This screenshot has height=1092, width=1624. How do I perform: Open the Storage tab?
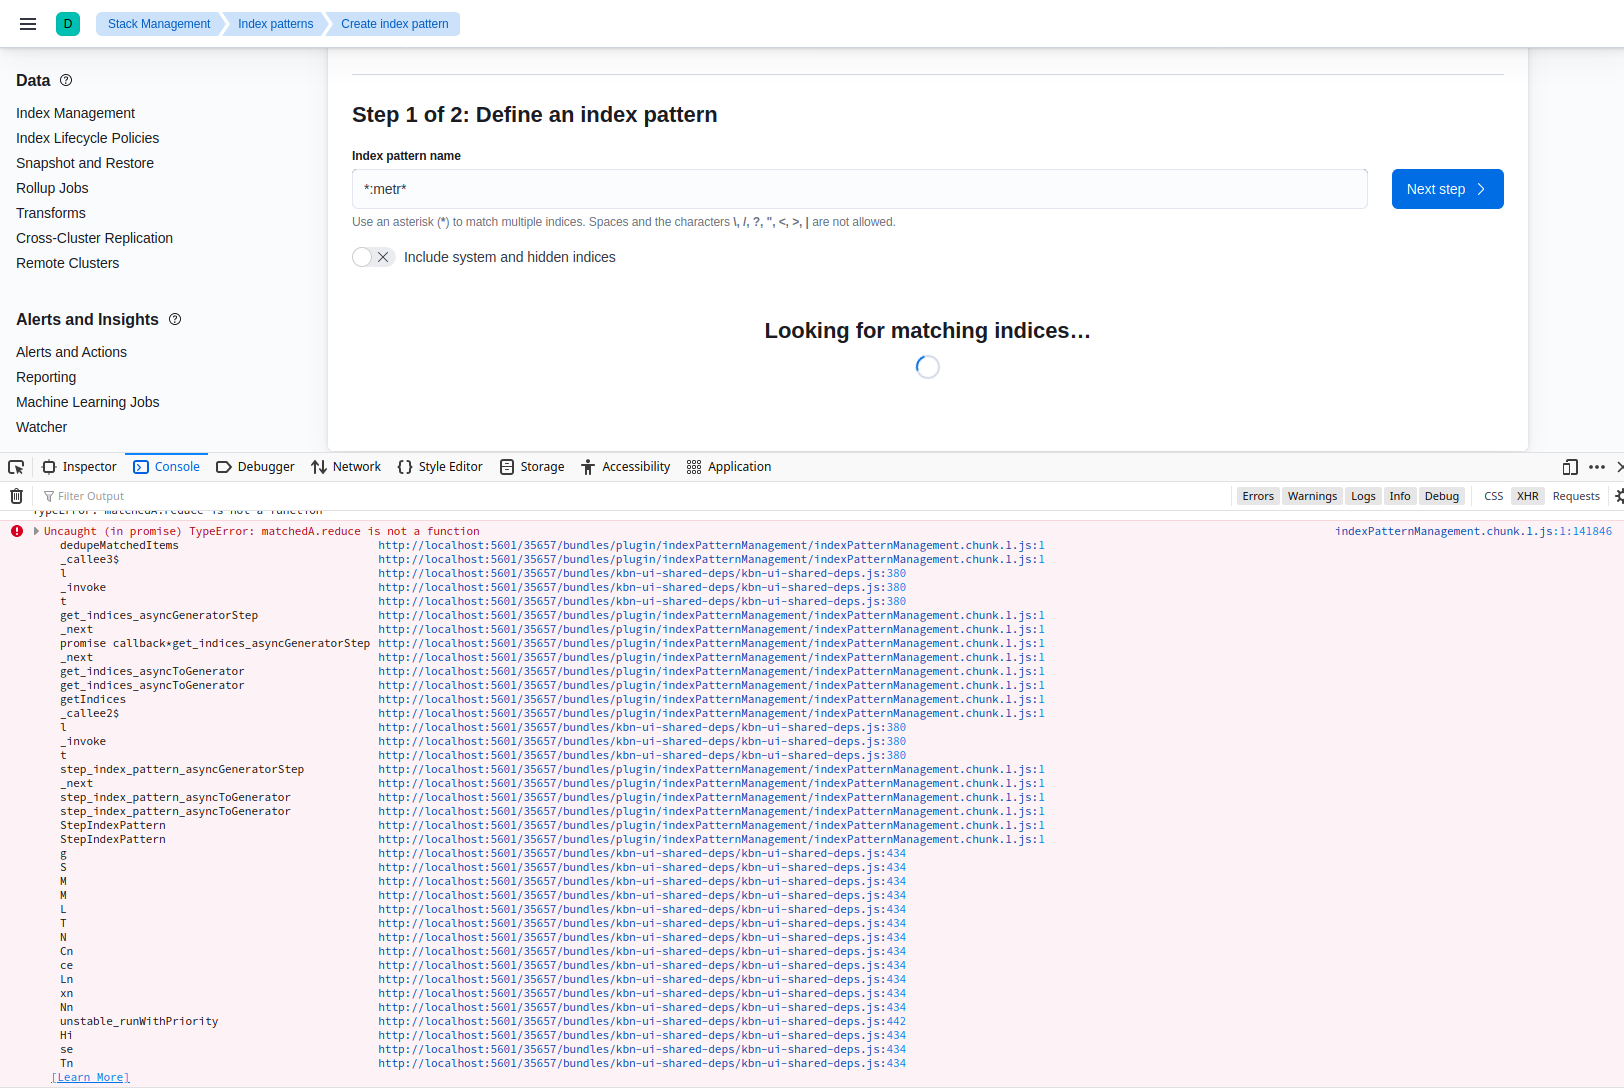[x=532, y=467]
